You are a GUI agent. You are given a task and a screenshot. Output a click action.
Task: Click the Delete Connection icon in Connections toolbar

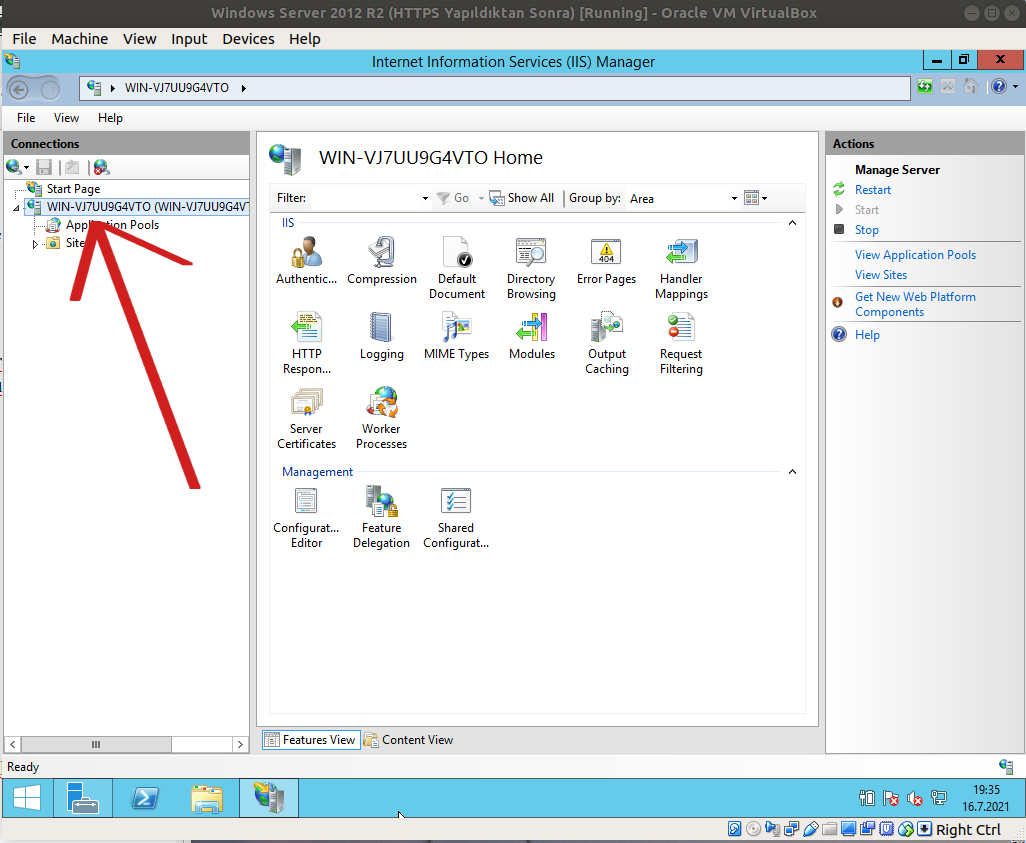100,168
